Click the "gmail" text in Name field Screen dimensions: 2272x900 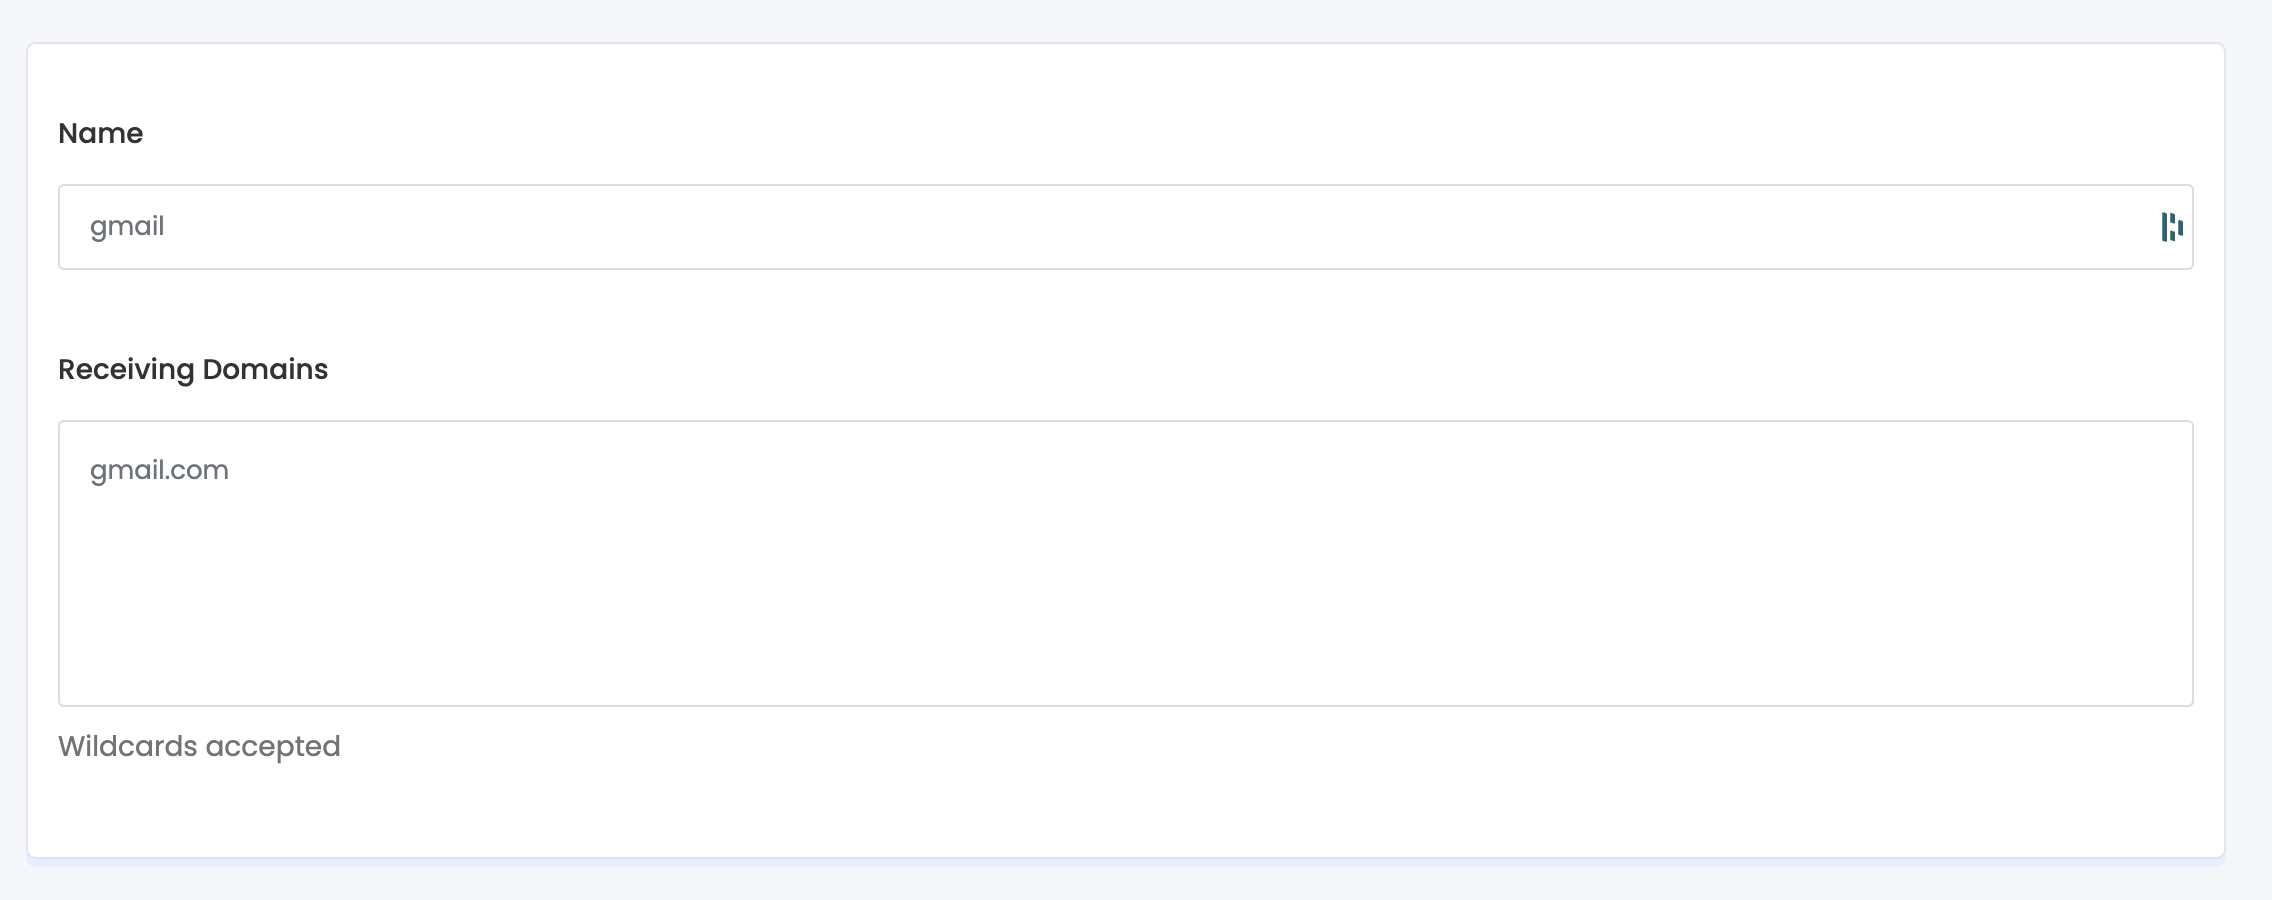coord(127,226)
